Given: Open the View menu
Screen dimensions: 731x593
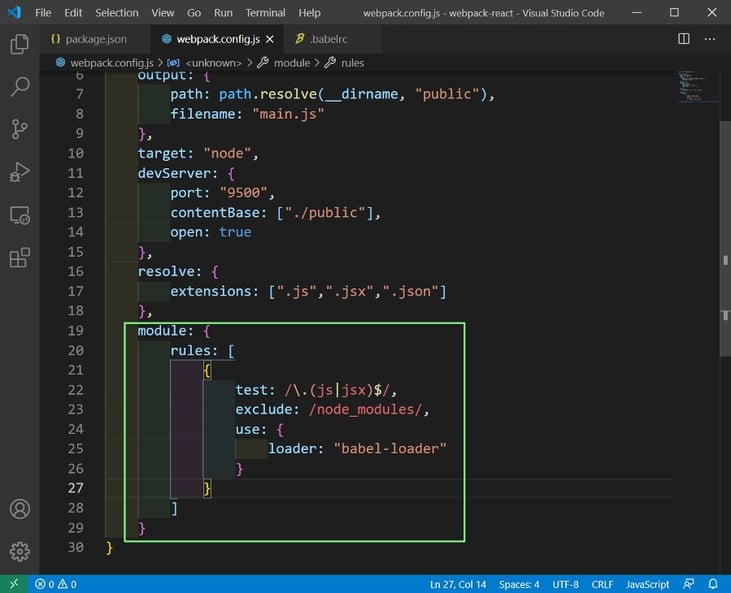Looking at the screenshot, I should click(x=163, y=13).
